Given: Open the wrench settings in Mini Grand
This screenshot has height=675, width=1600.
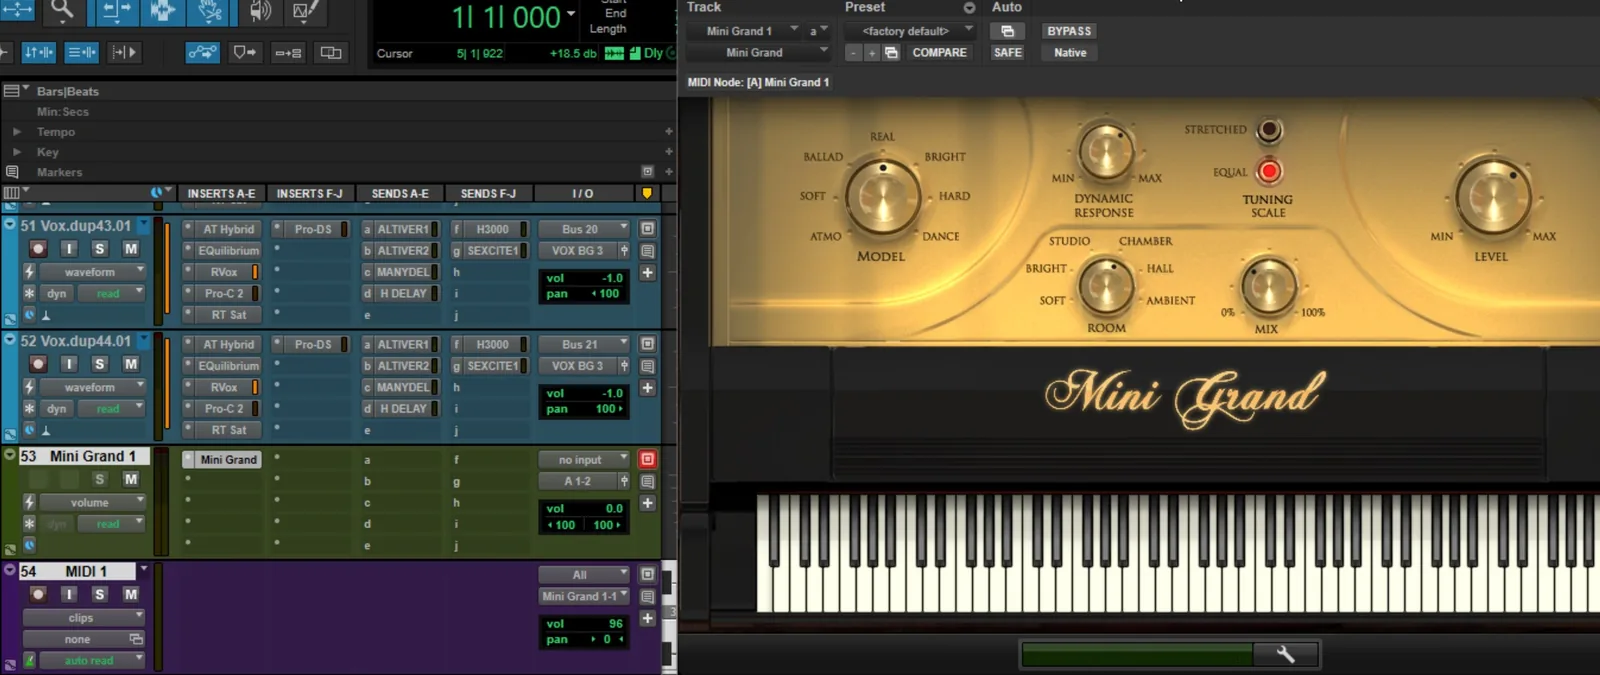Looking at the screenshot, I should pos(1286,654).
